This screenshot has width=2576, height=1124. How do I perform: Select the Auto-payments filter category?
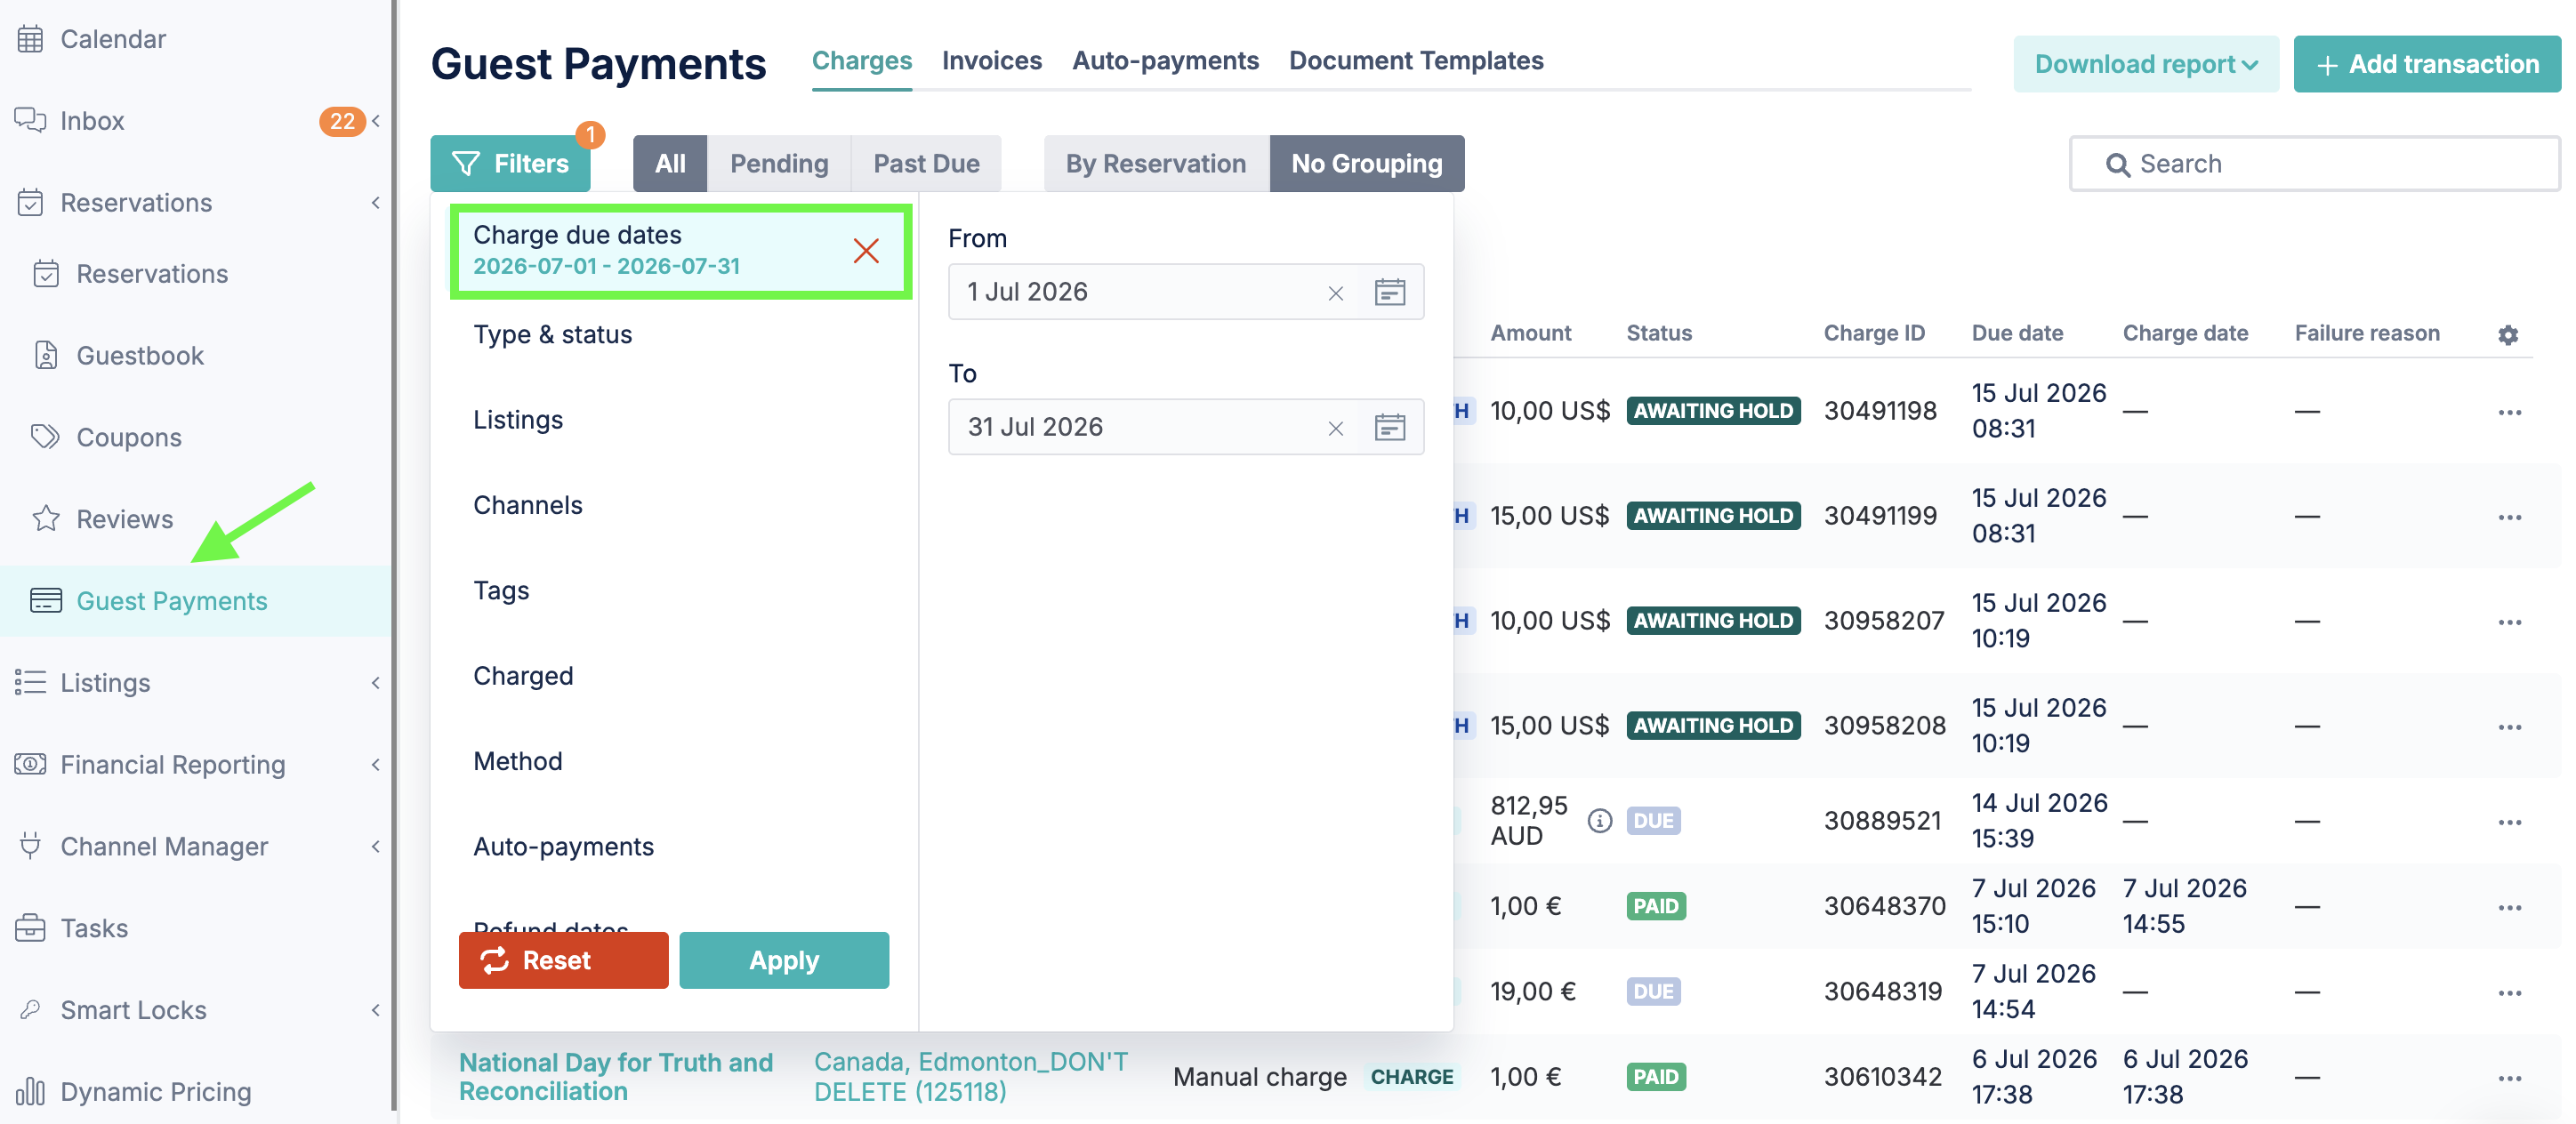pos(563,846)
